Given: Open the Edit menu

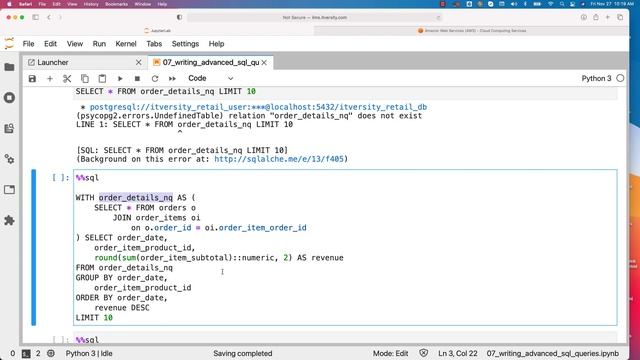Looking at the screenshot, I should [x=51, y=44].
